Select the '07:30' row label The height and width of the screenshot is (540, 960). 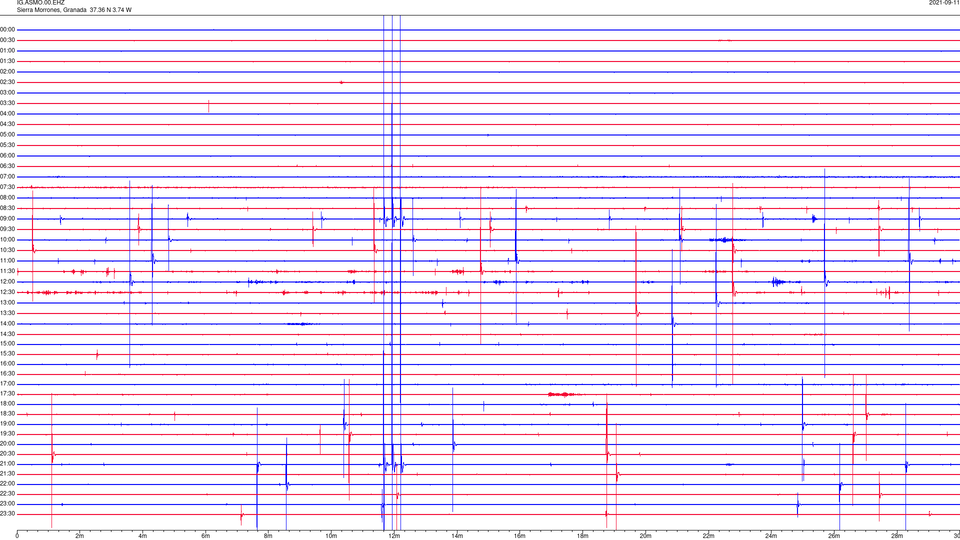(x=8, y=187)
